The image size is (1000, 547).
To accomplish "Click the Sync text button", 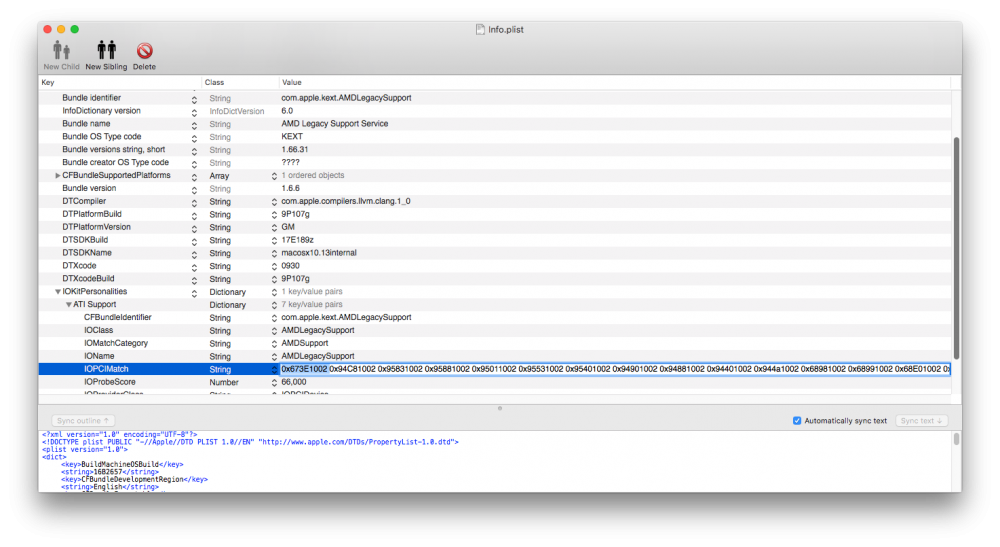I will (922, 421).
